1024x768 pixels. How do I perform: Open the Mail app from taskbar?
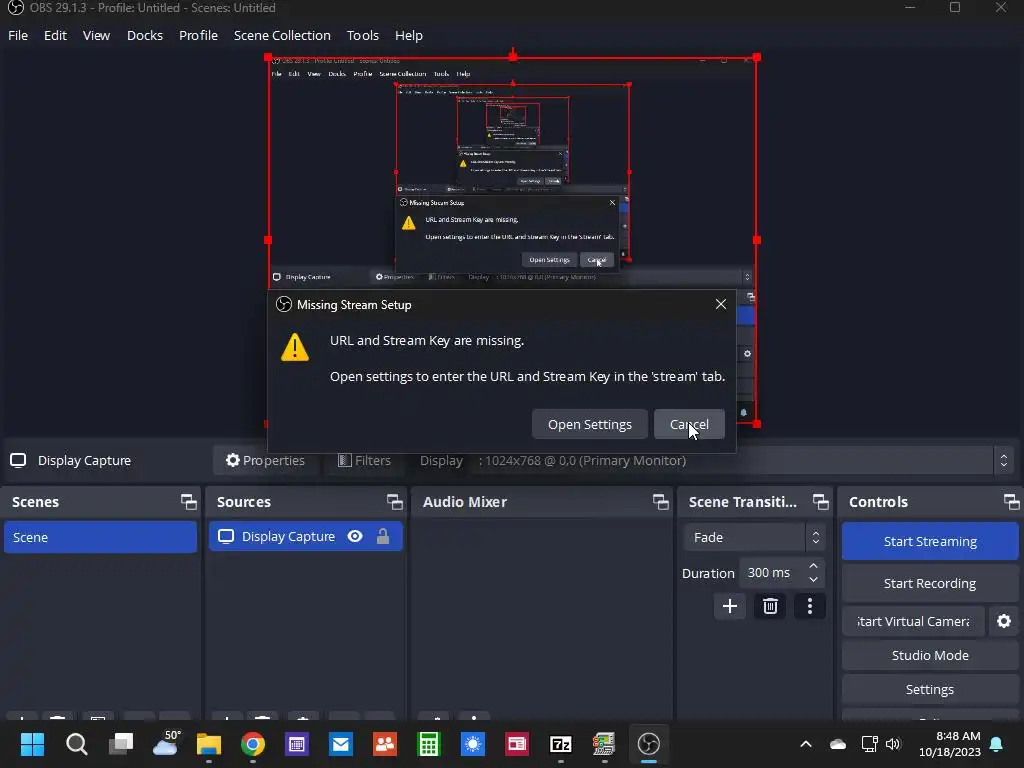[x=341, y=744]
